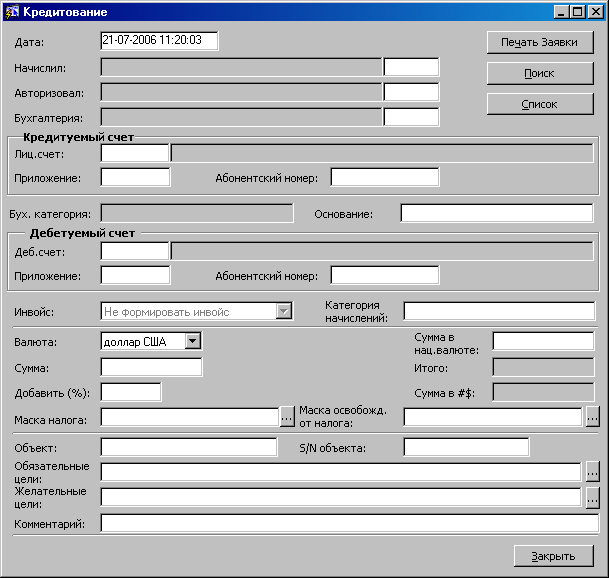609x578 pixels.
Task: Click the Добавить (%) field
Action: (131, 392)
